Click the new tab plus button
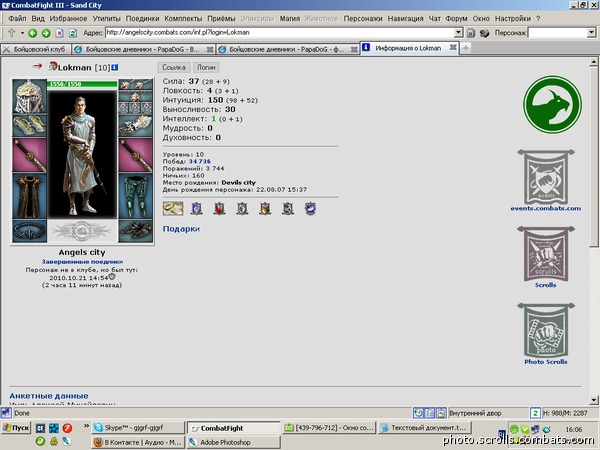This screenshot has width=600, height=450. click(466, 48)
